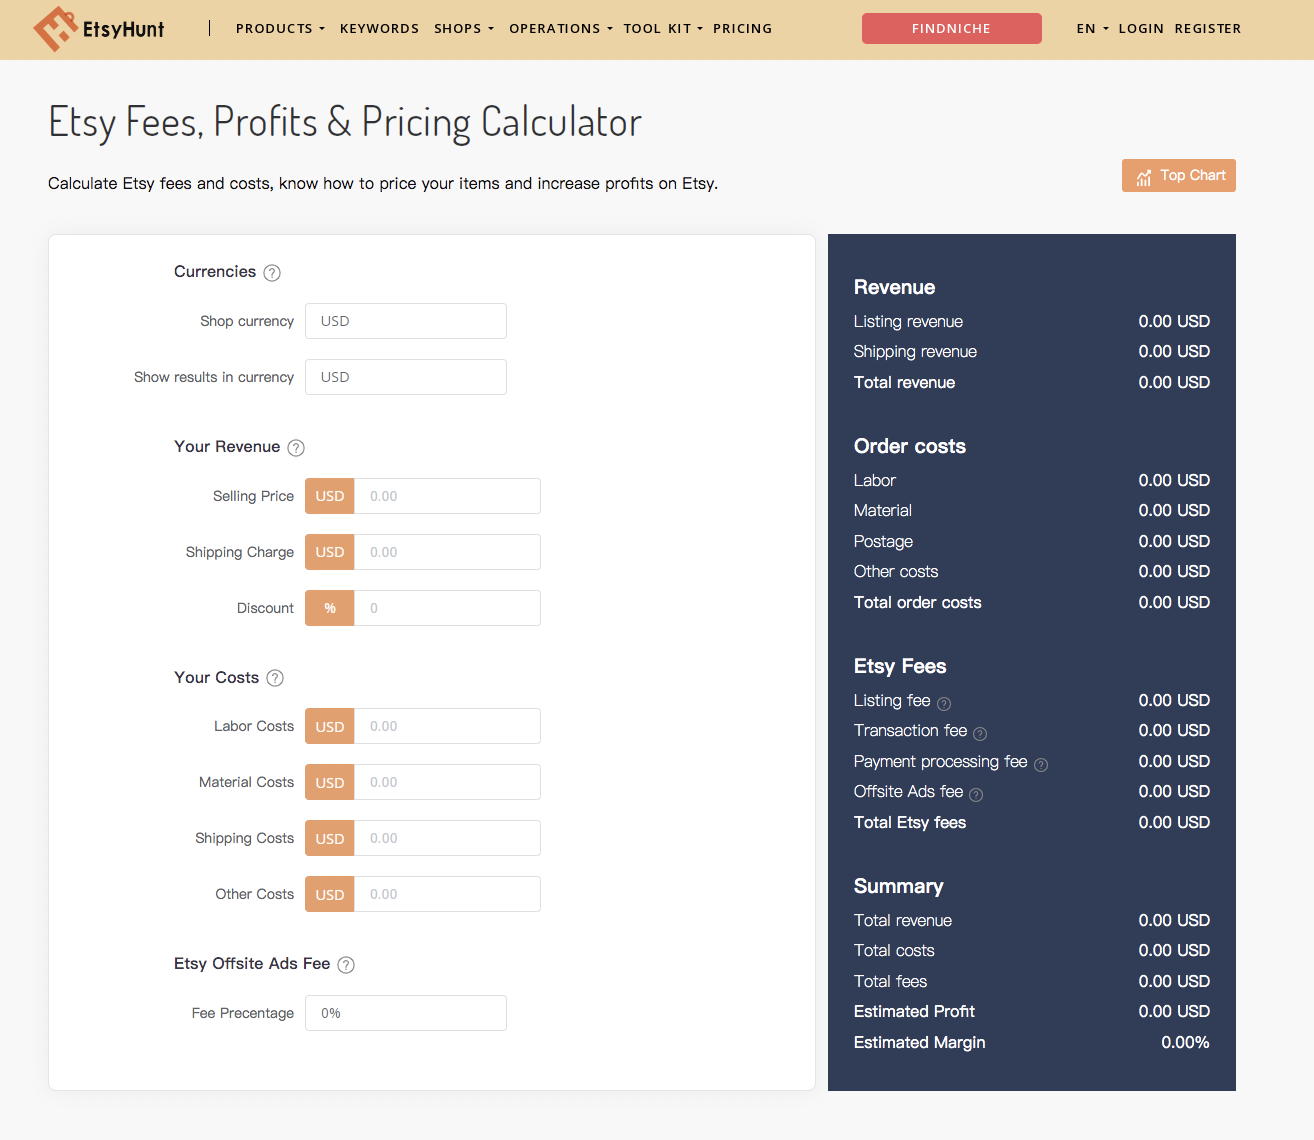
Task: Click the Etsy Offsite Ads Fee help icon
Action: pyautogui.click(x=346, y=965)
